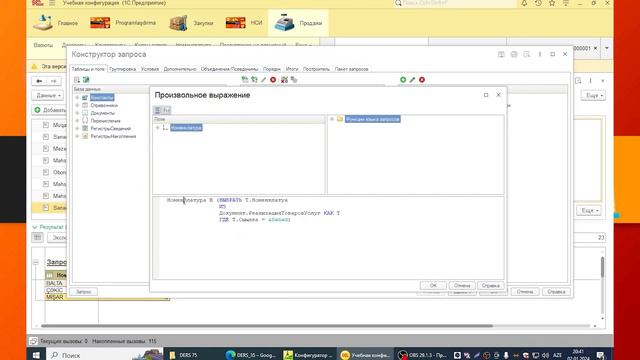Expand the Перечисления tree node

[x=77, y=121]
